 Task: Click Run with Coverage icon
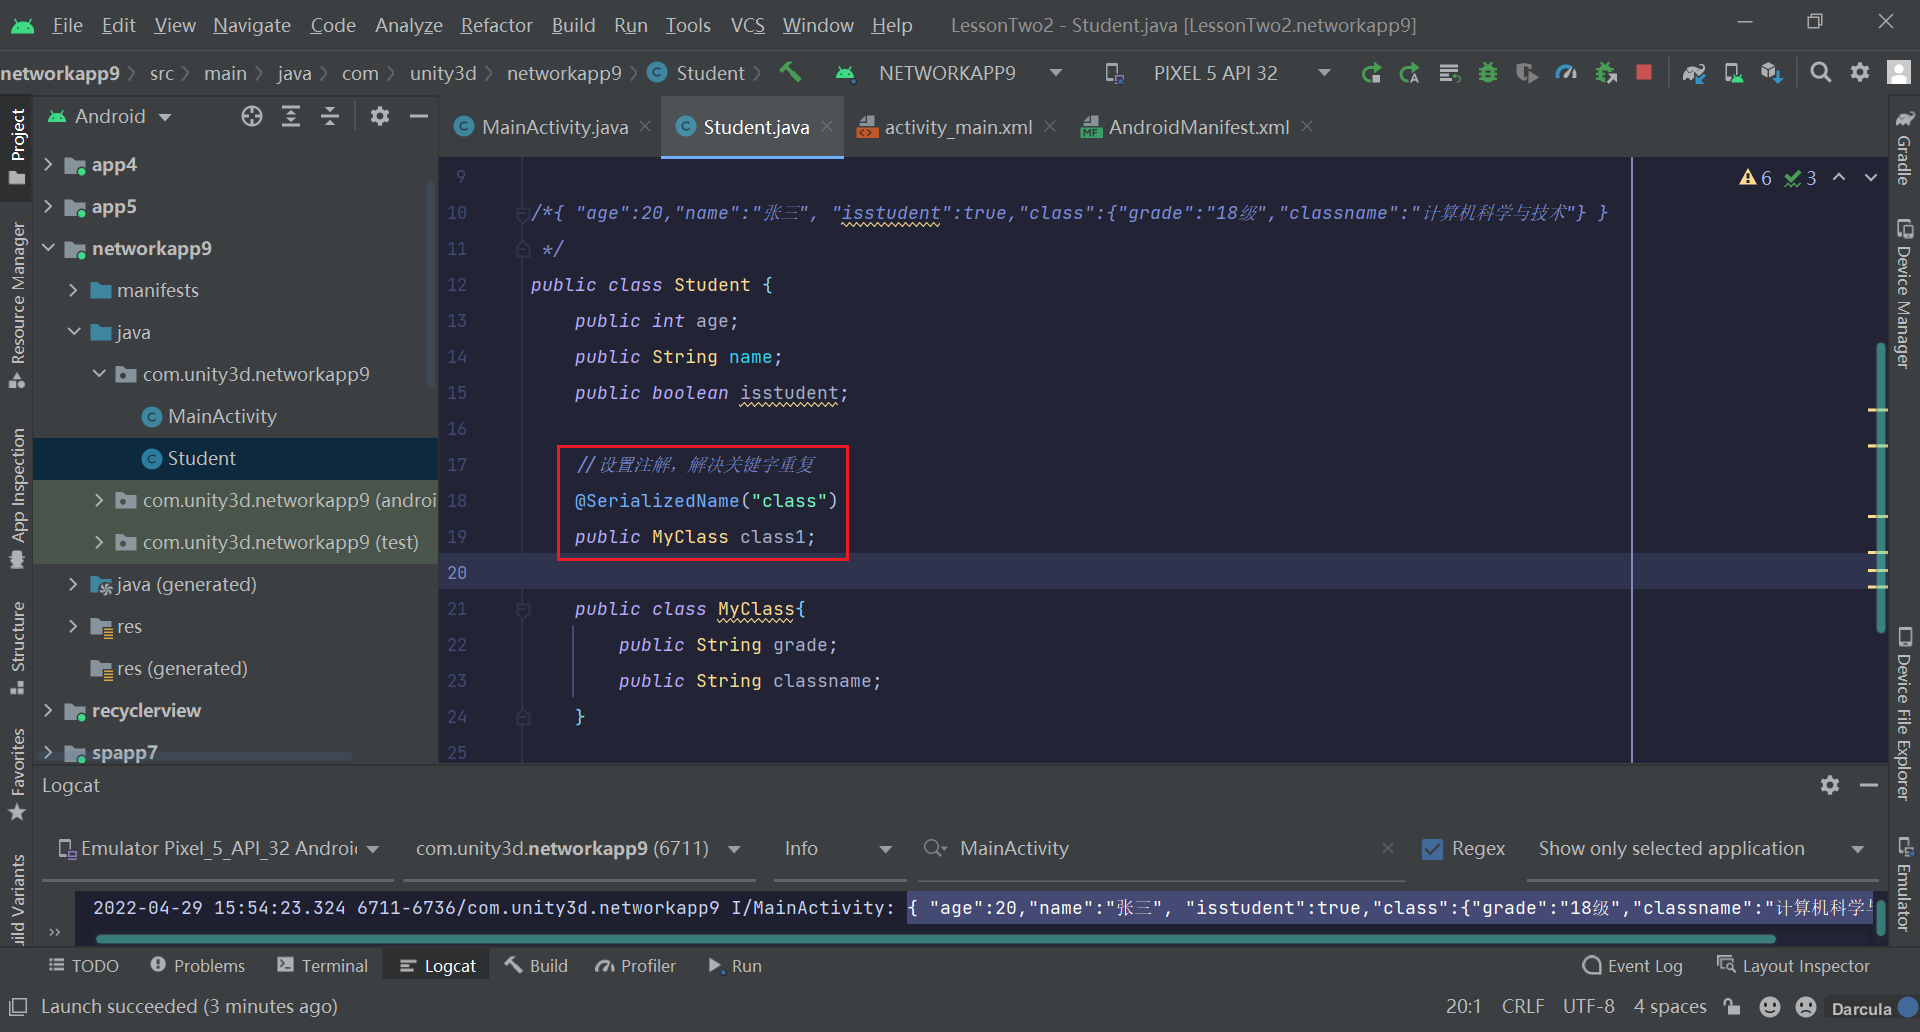point(1527,73)
